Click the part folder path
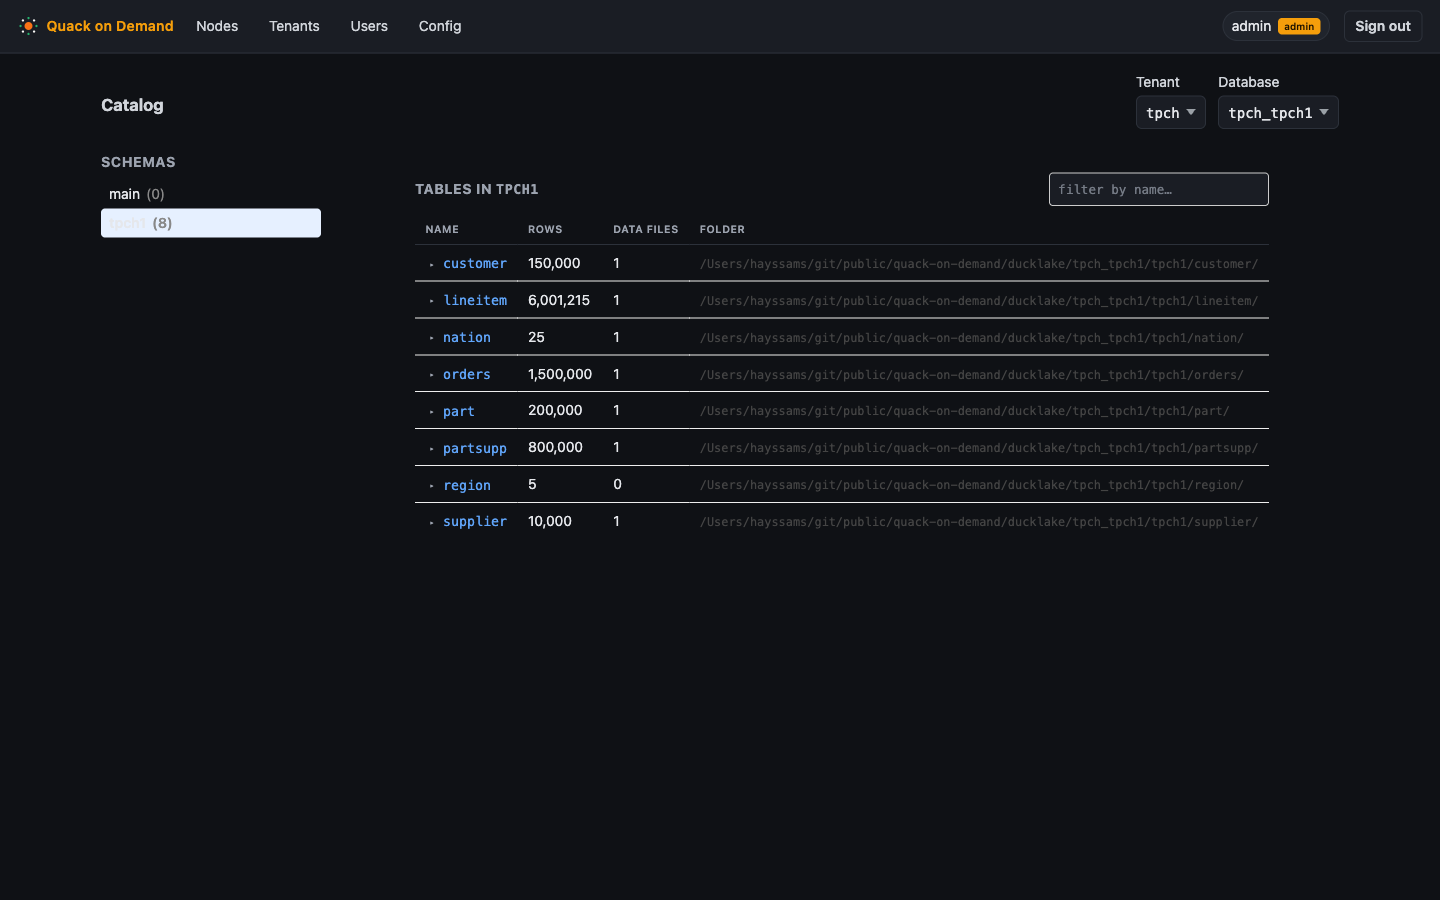 [x=965, y=411]
